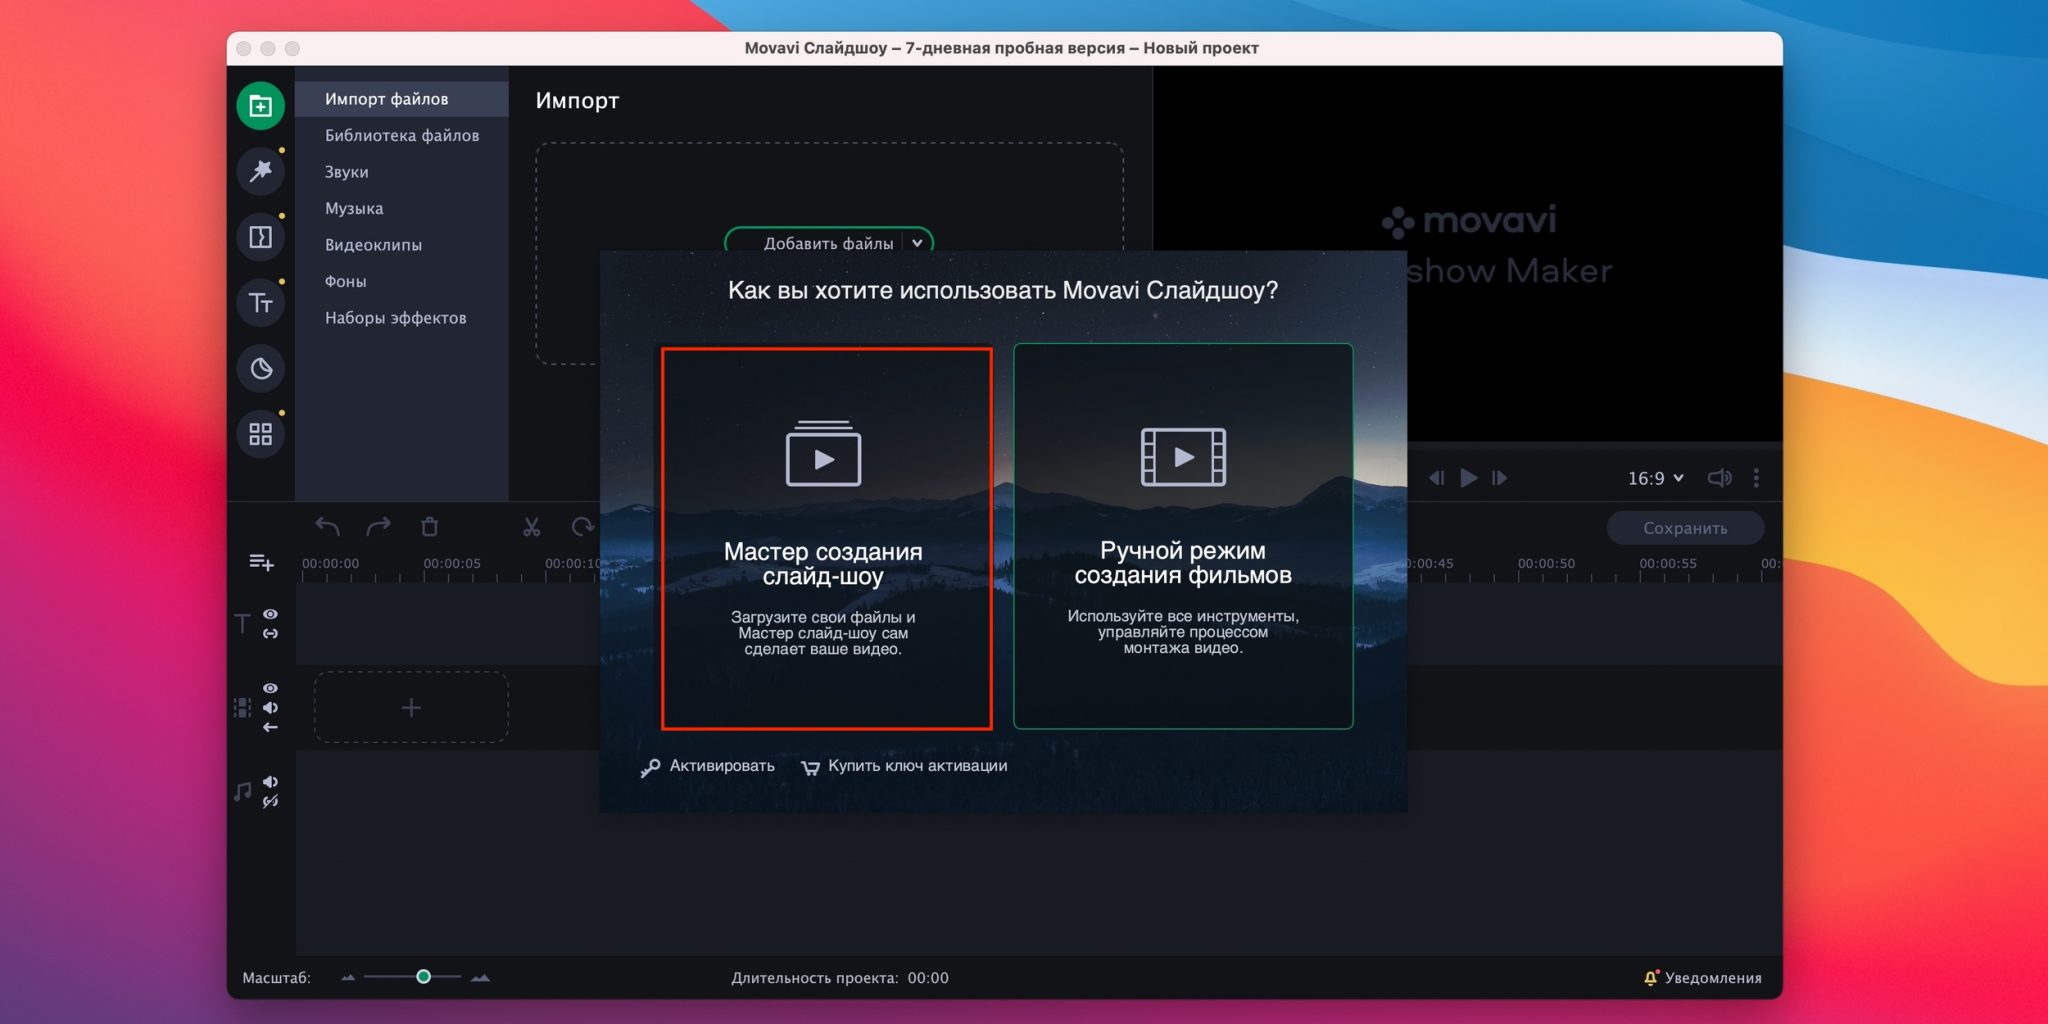This screenshot has width=2048, height=1024.
Task: Toggle title track visibility eye
Action: 270,614
